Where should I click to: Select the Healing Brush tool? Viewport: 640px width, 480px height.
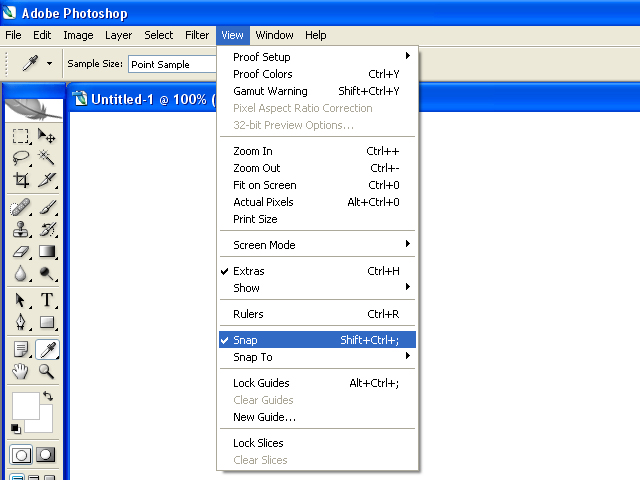[20, 207]
